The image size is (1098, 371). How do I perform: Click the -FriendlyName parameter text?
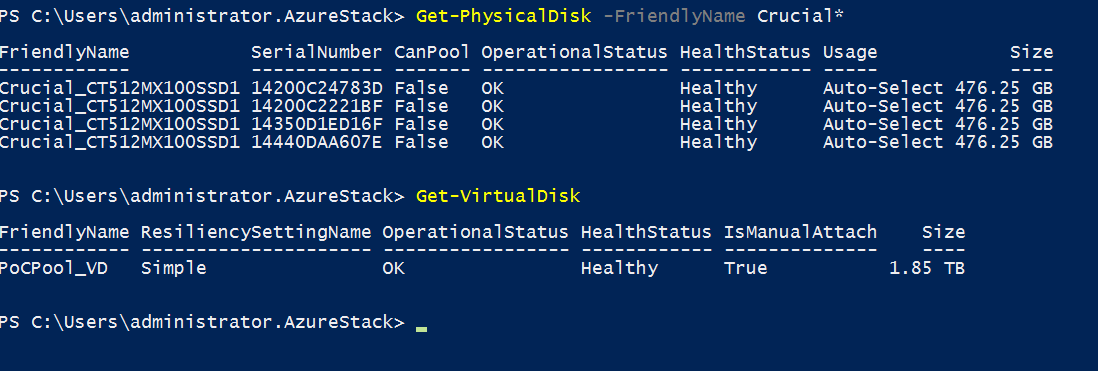[674, 16]
